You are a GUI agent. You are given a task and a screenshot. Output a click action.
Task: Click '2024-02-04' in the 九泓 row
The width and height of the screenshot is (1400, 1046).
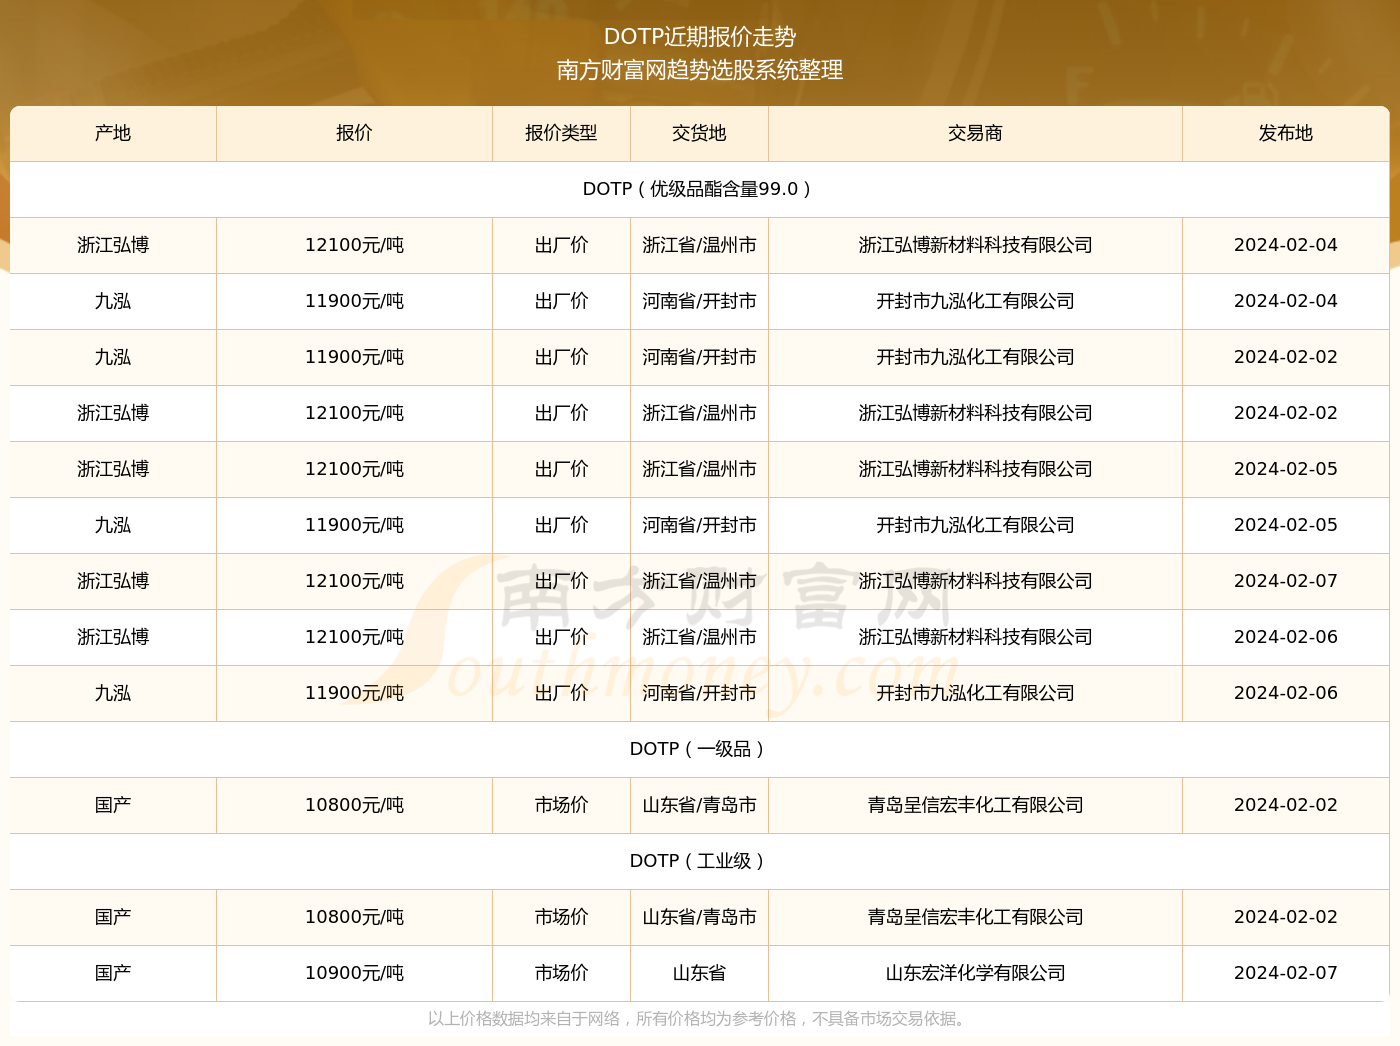1286,301
